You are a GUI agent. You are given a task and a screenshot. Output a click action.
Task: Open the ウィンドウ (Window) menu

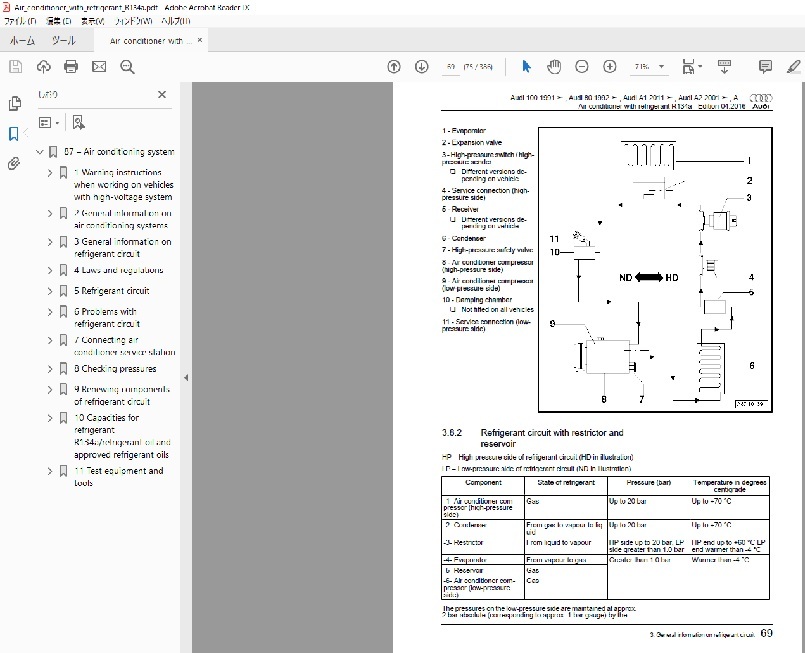coord(133,21)
